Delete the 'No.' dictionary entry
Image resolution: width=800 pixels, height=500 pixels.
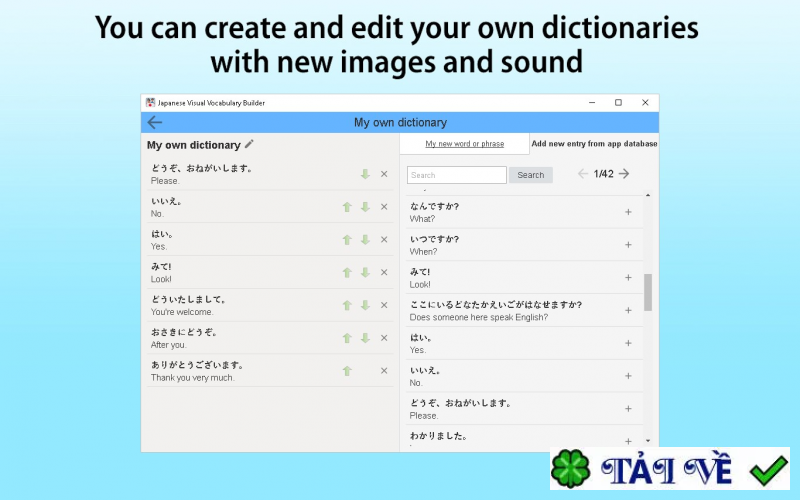[384, 207]
